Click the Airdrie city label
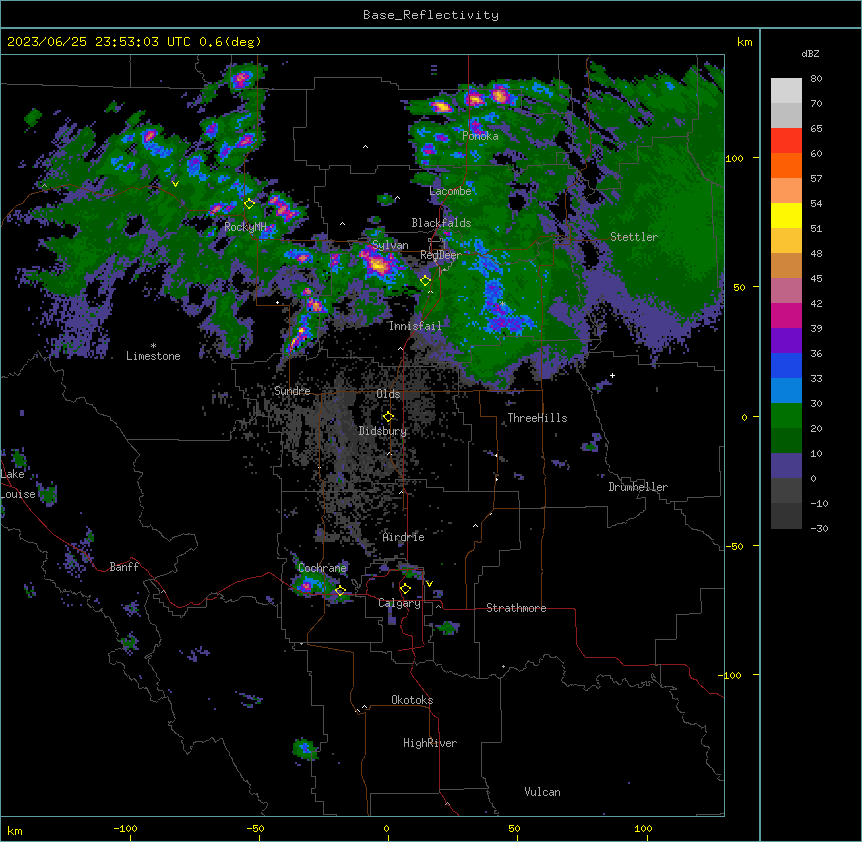The image size is (862, 842). point(404,537)
